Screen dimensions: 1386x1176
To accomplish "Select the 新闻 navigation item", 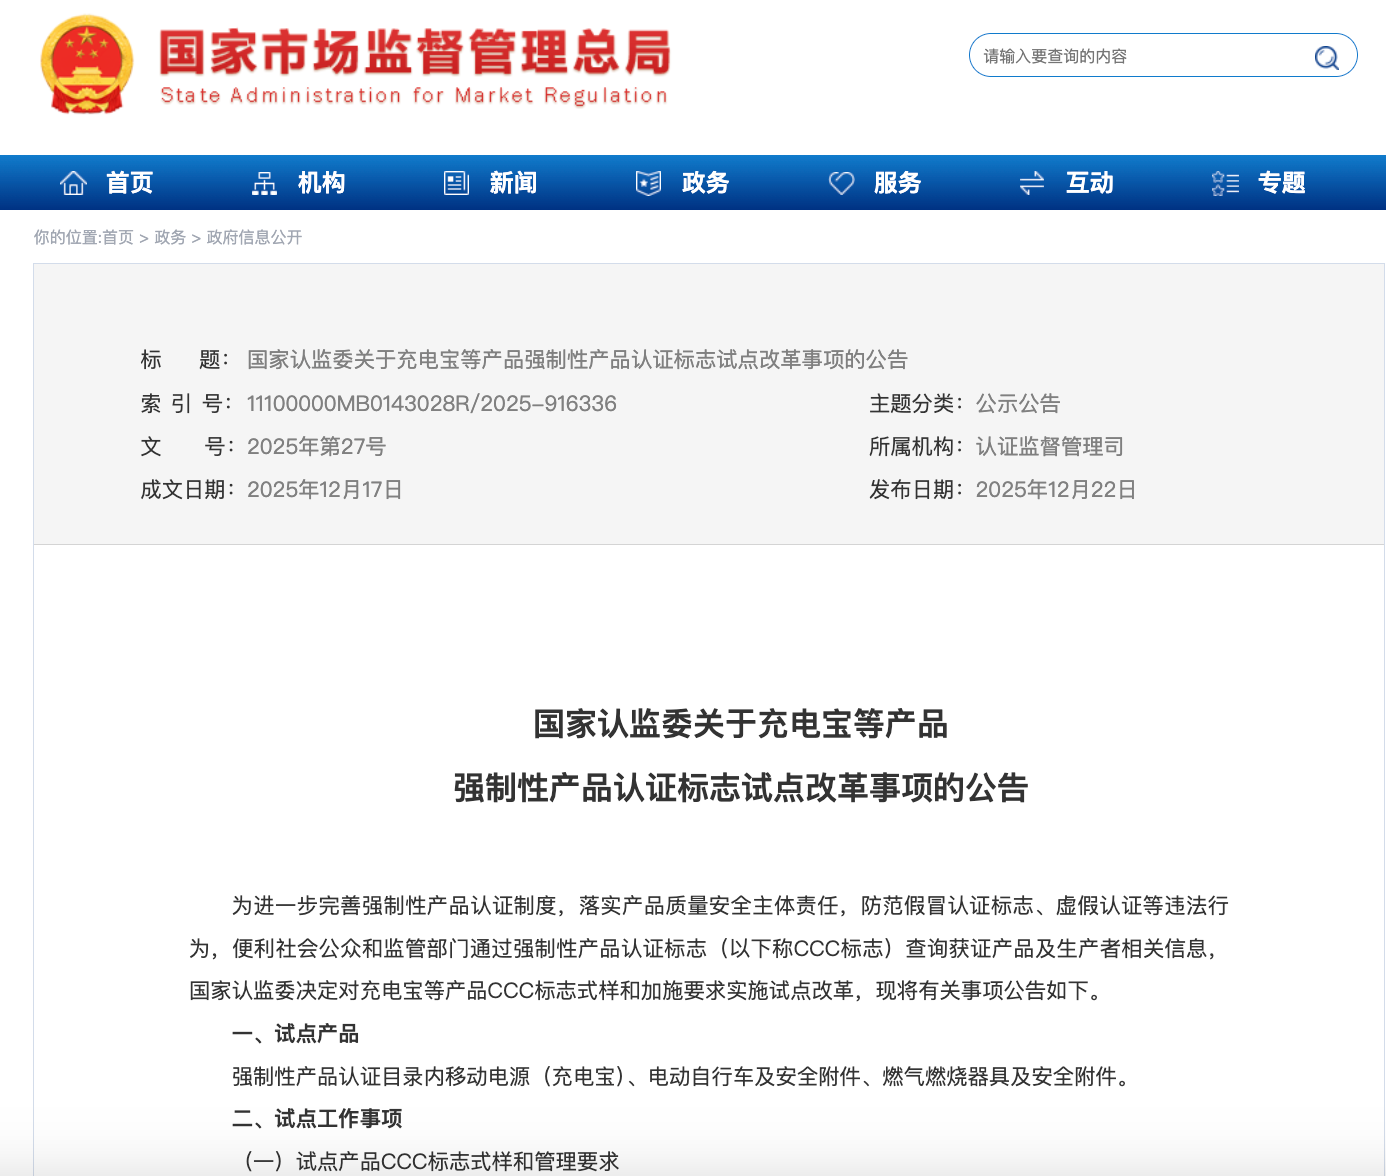I will [x=514, y=183].
